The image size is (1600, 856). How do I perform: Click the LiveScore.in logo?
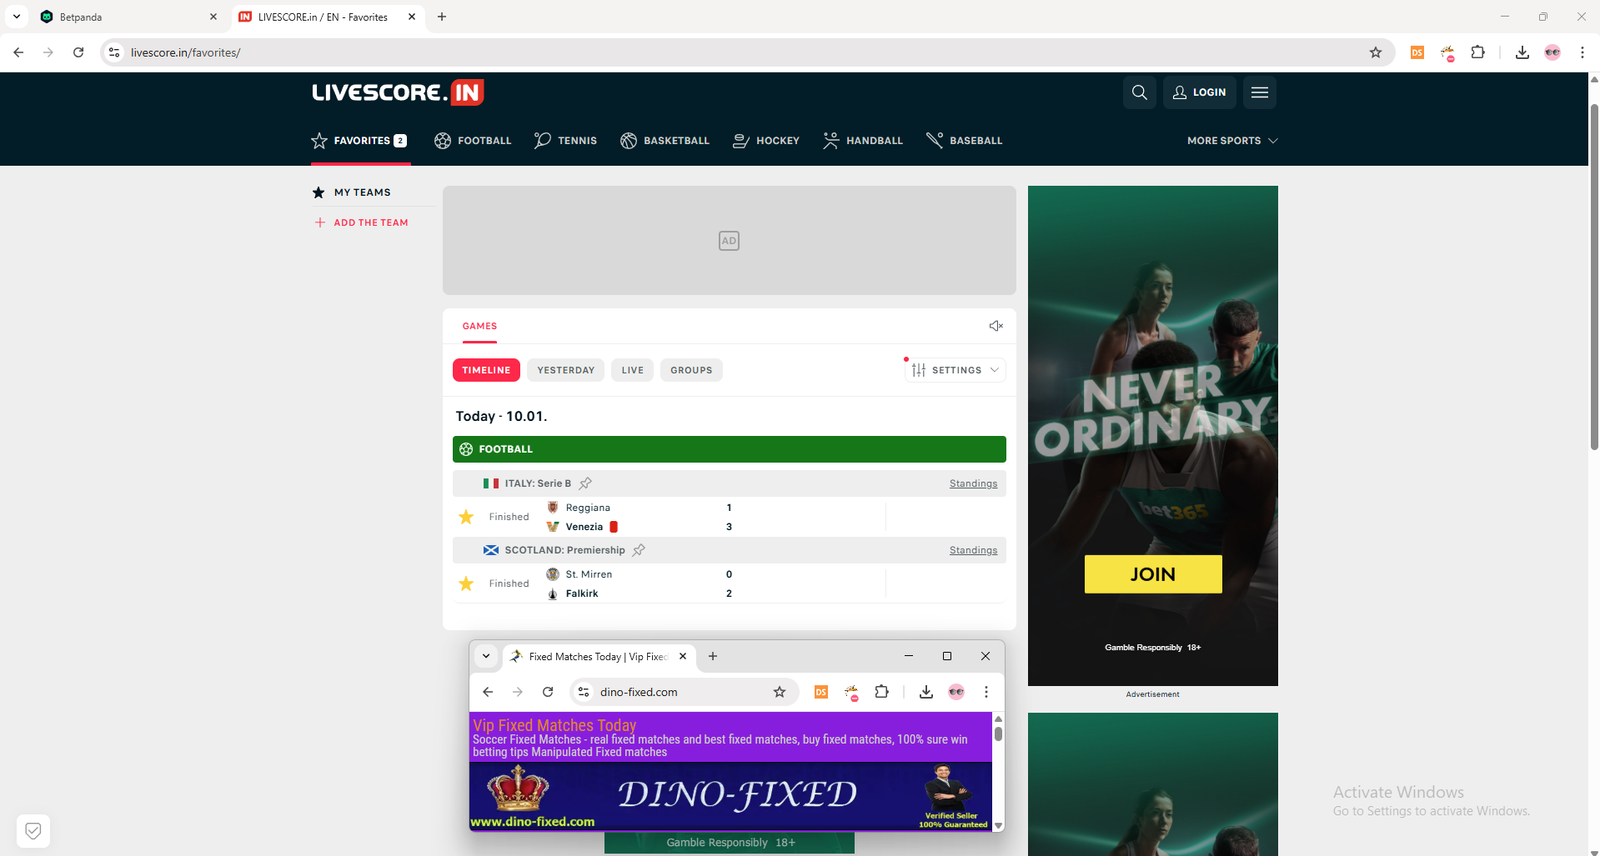pyautogui.click(x=398, y=93)
